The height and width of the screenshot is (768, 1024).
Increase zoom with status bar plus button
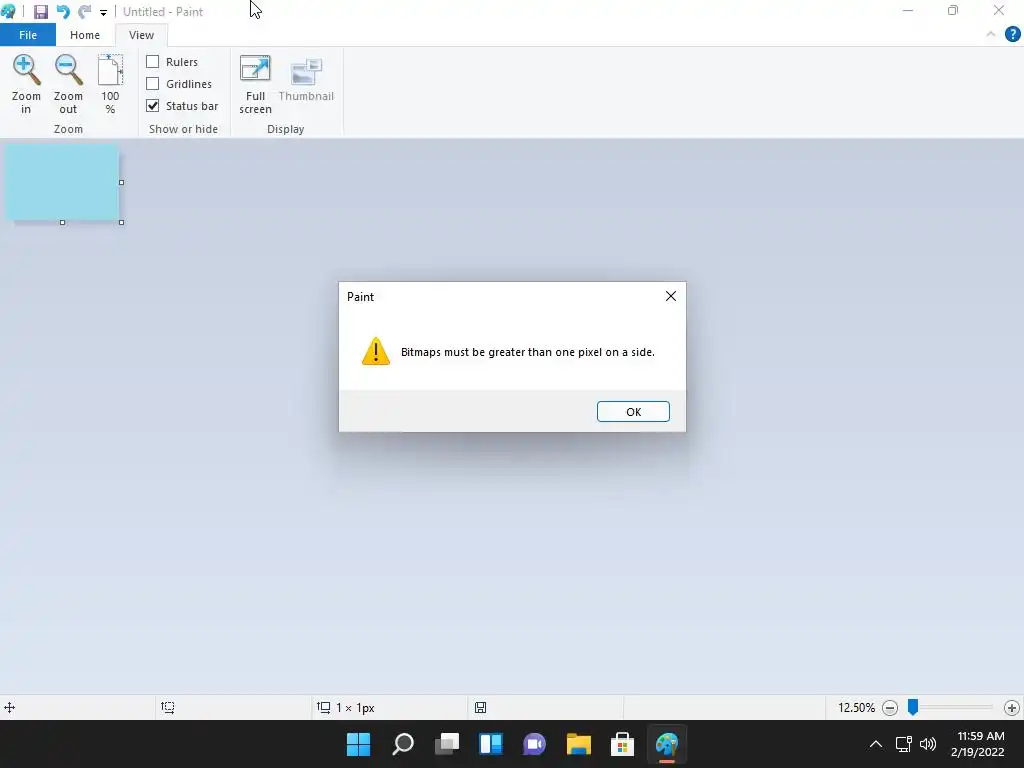coord(1012,707)
